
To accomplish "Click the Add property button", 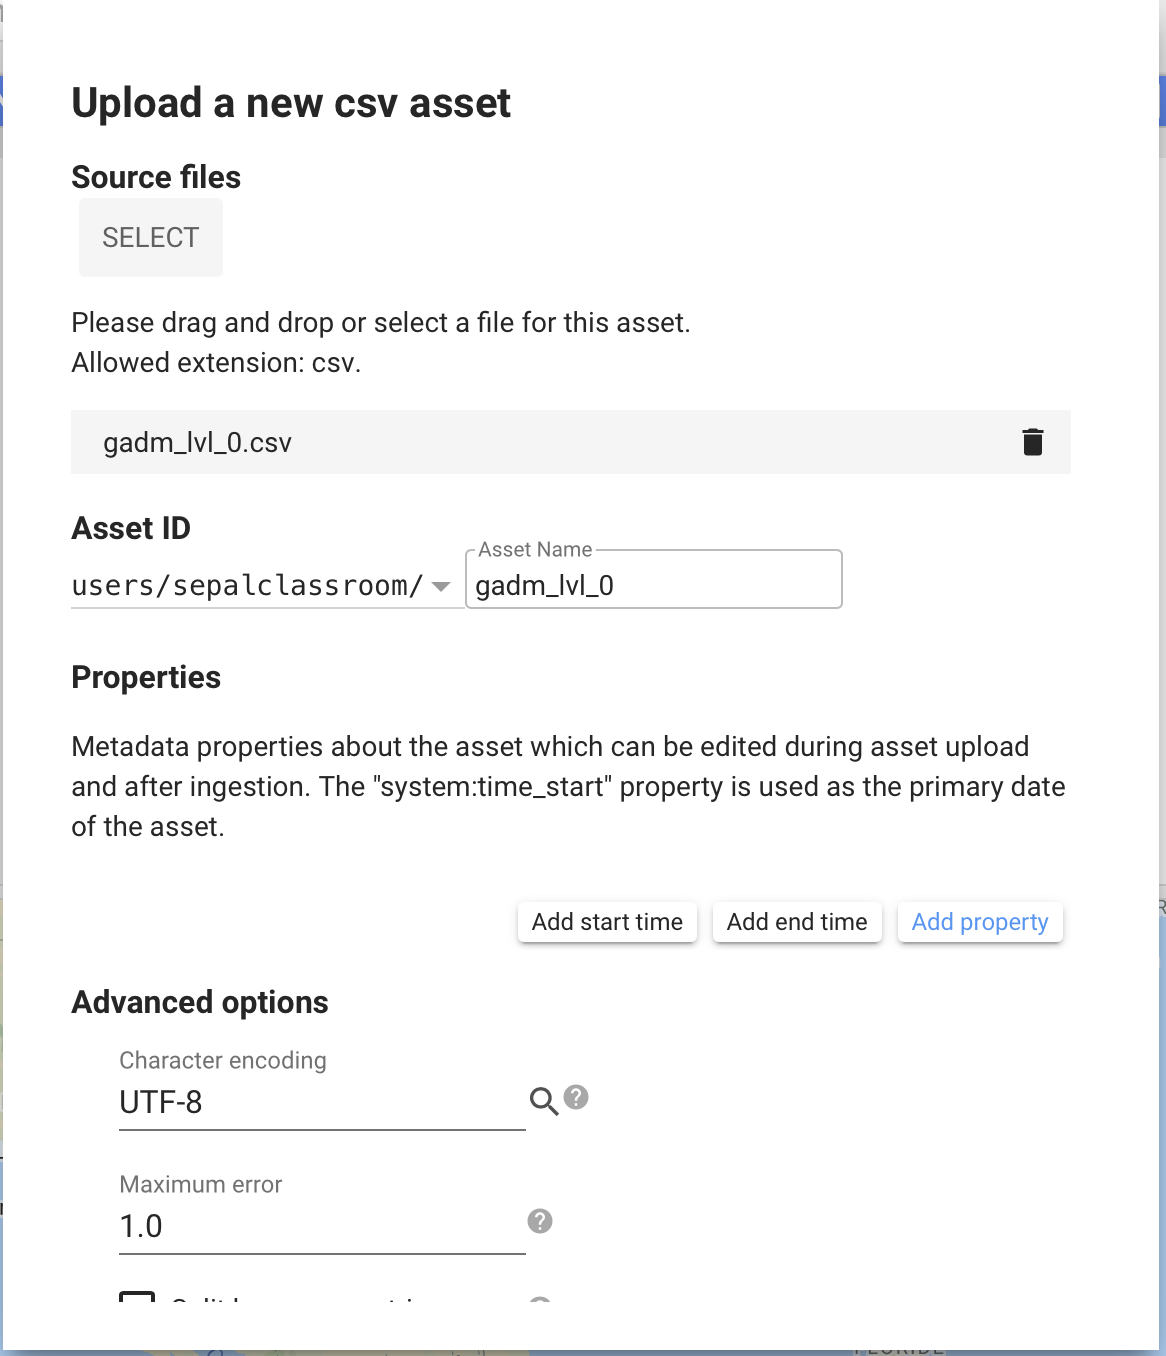I will click(x=979, y=922).
